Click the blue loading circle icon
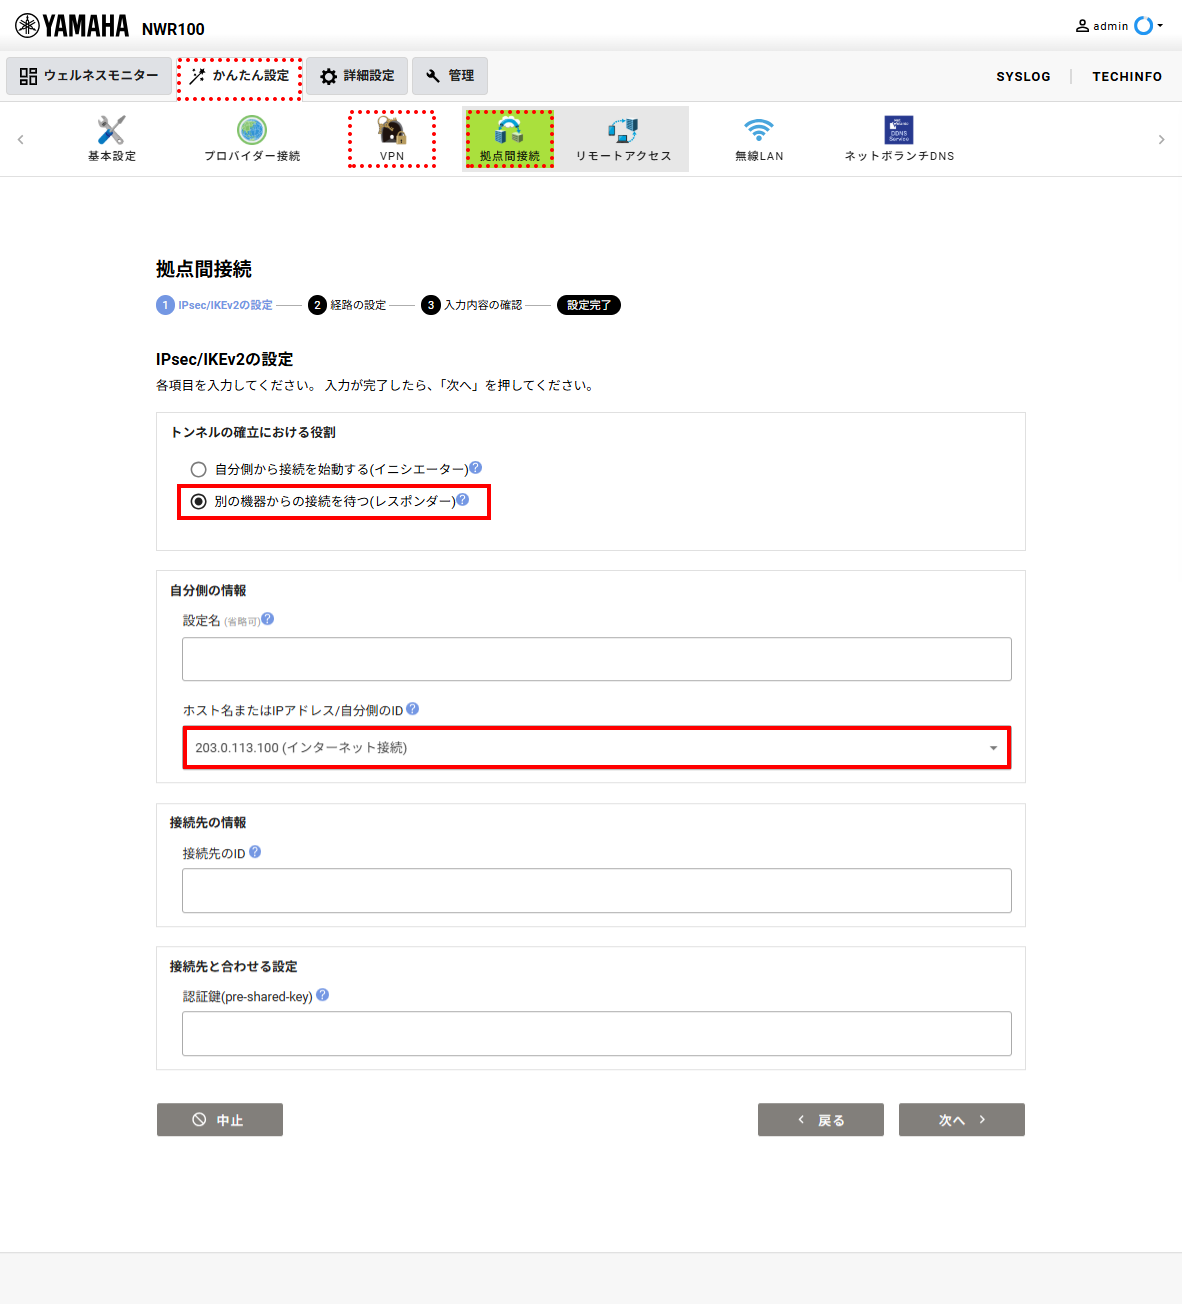1182x1304 pixels. (1144, 26)
